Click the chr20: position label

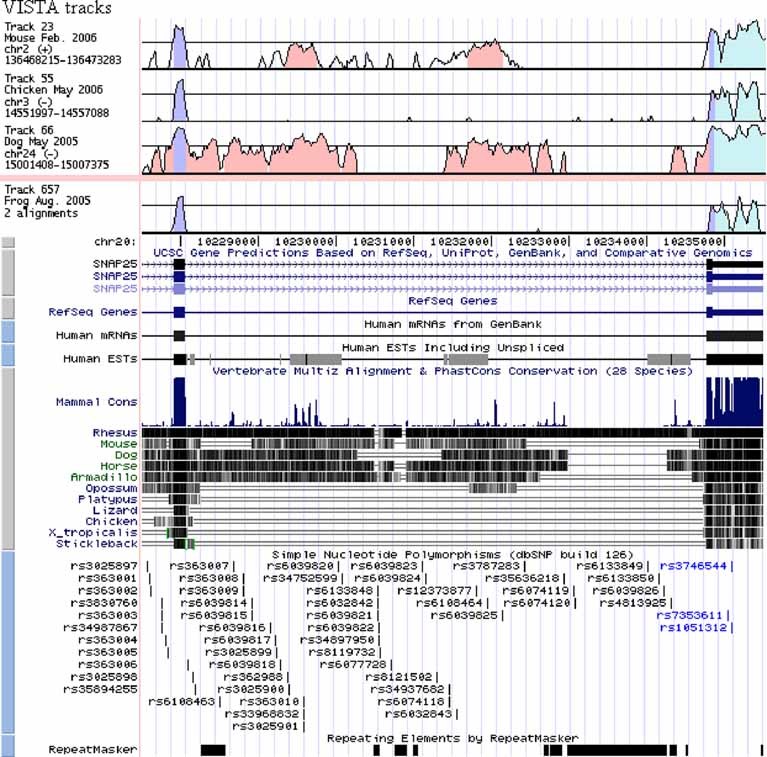(115, 242)
